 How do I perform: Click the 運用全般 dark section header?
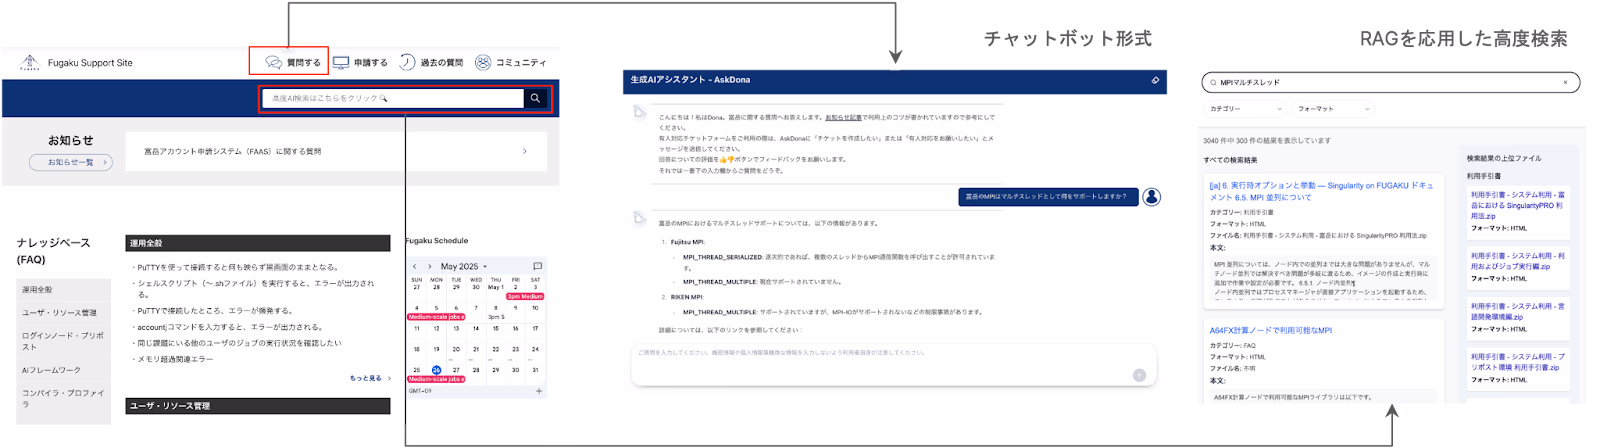258,243
